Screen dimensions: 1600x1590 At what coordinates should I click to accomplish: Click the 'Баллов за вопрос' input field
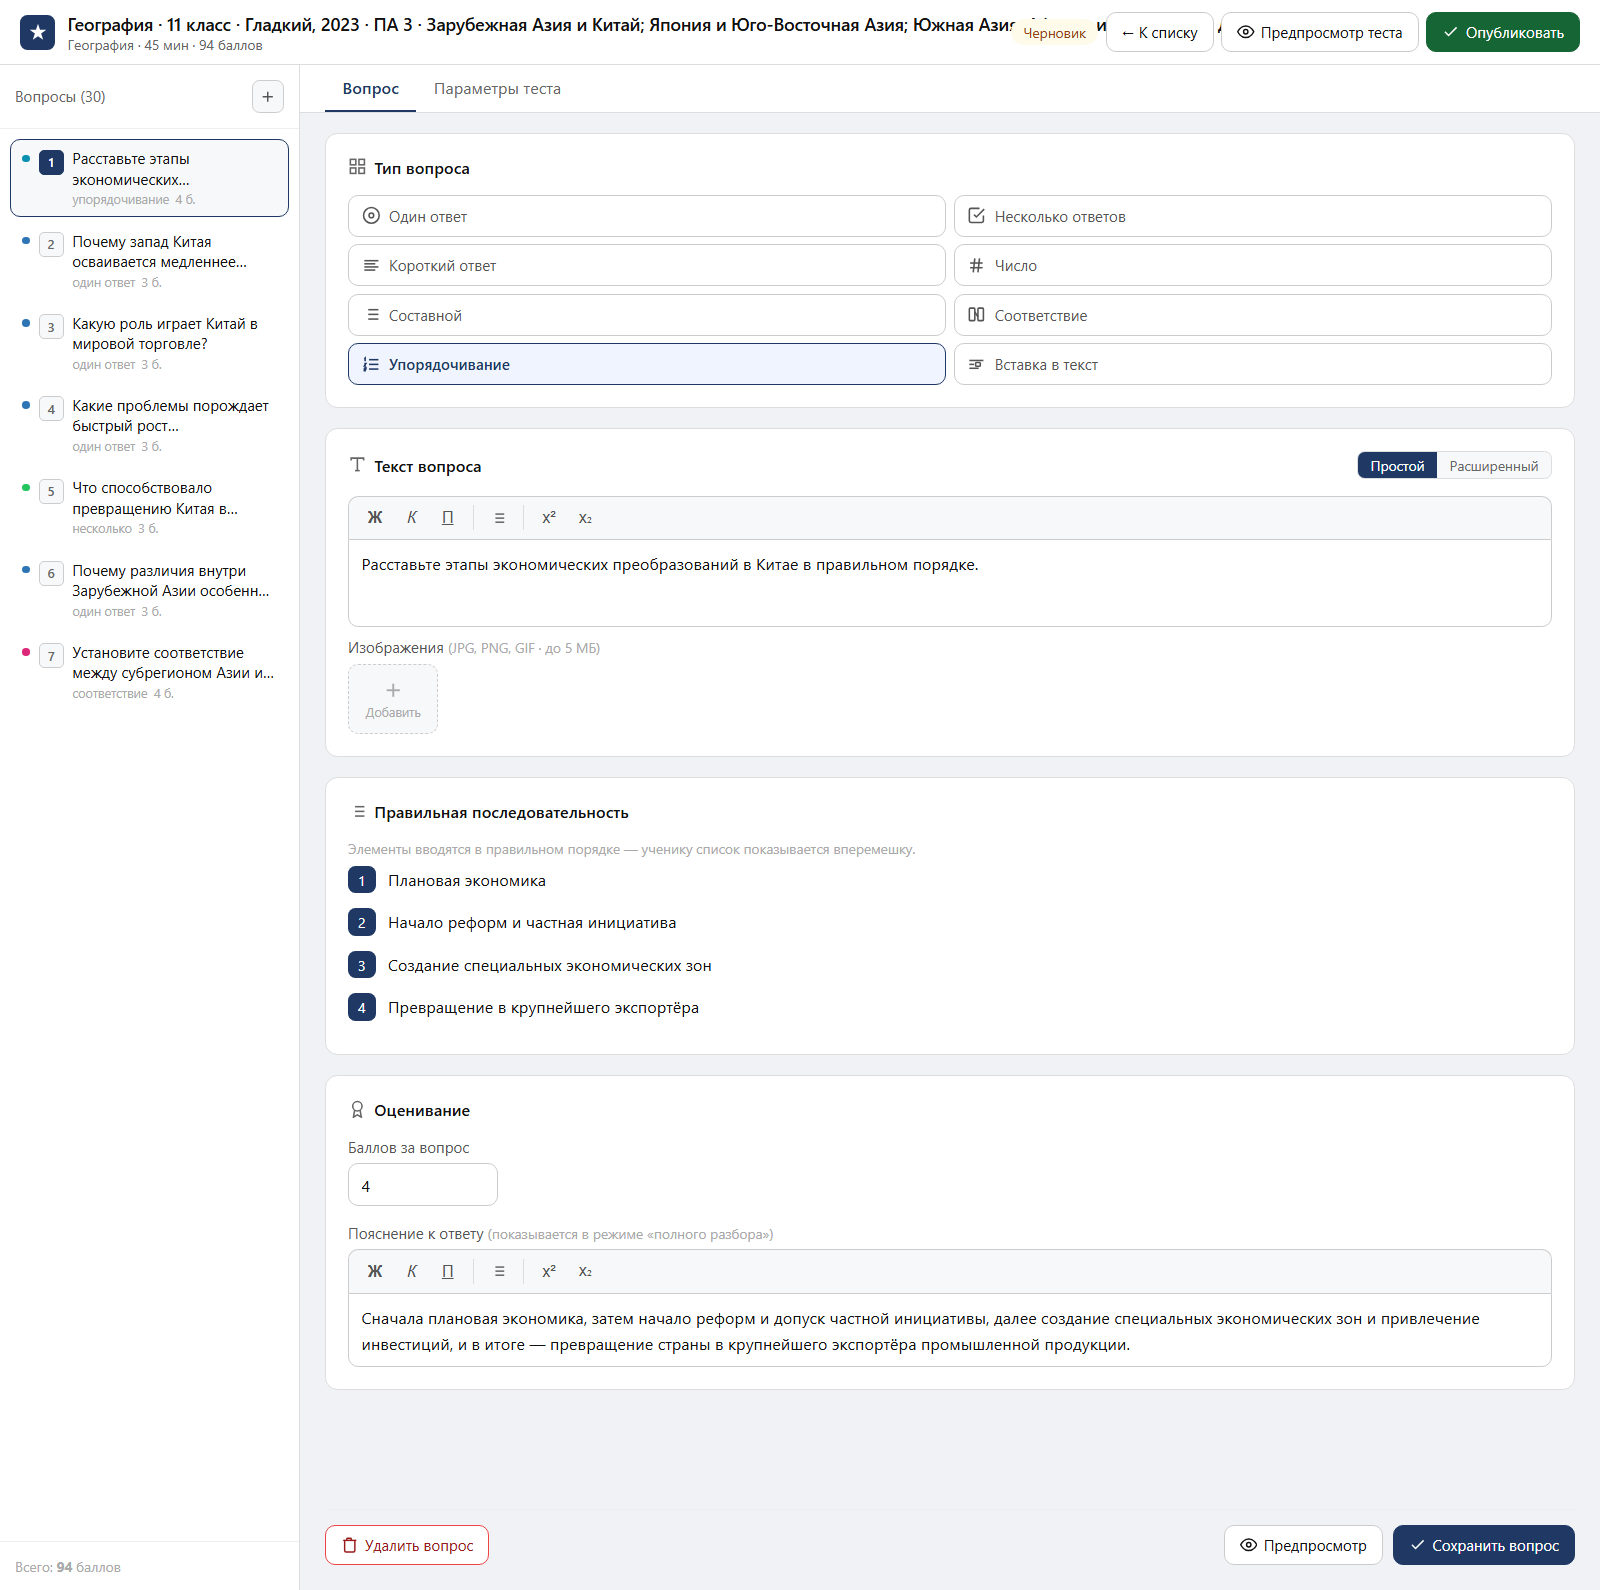422,1185
